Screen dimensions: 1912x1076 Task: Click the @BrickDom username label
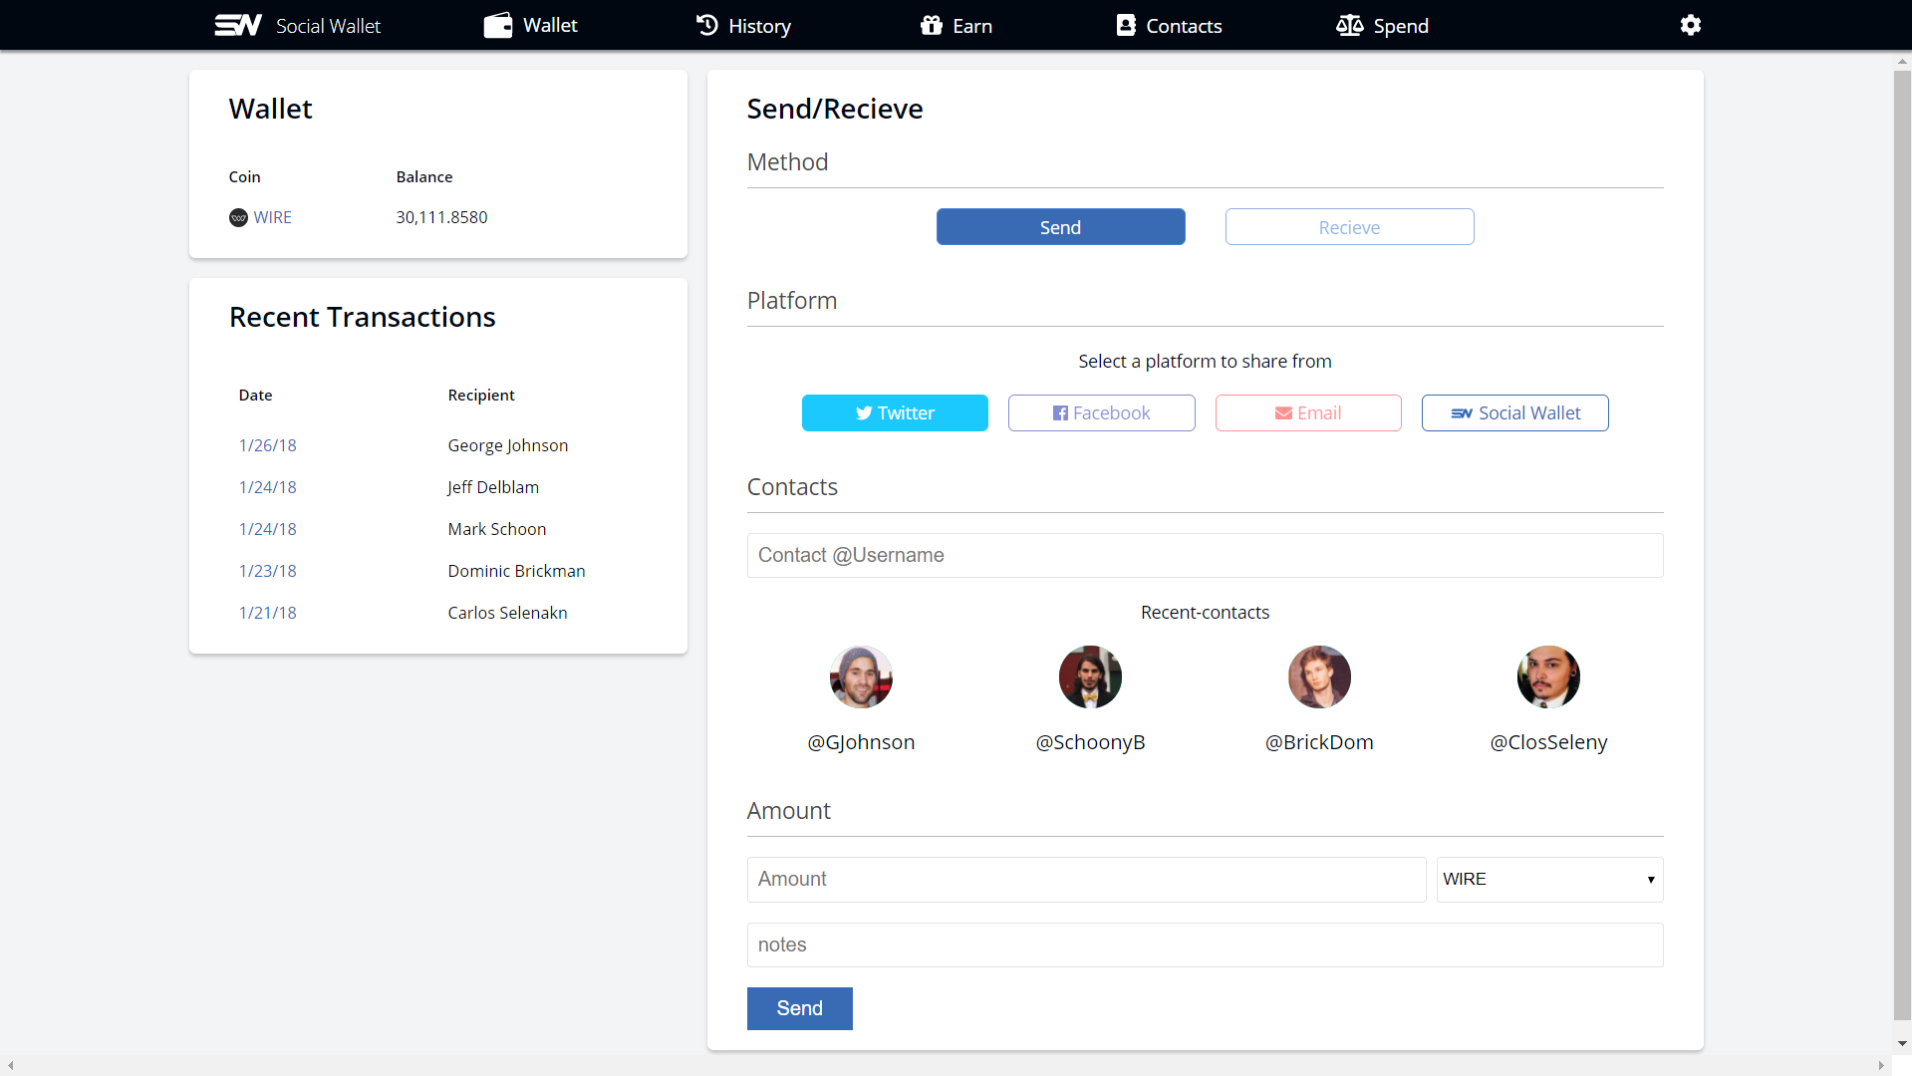(x=1319, y=742)
